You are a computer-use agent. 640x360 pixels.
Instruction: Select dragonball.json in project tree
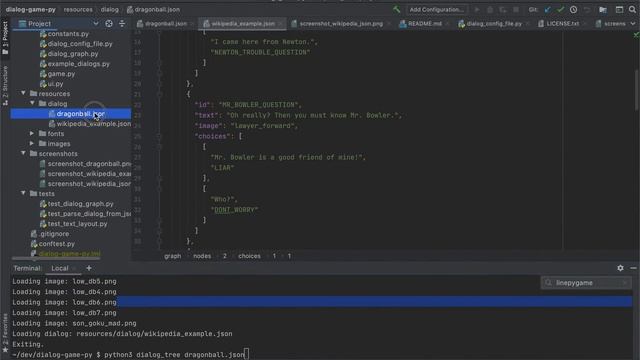pyautogui.click(x=80, y=113)
